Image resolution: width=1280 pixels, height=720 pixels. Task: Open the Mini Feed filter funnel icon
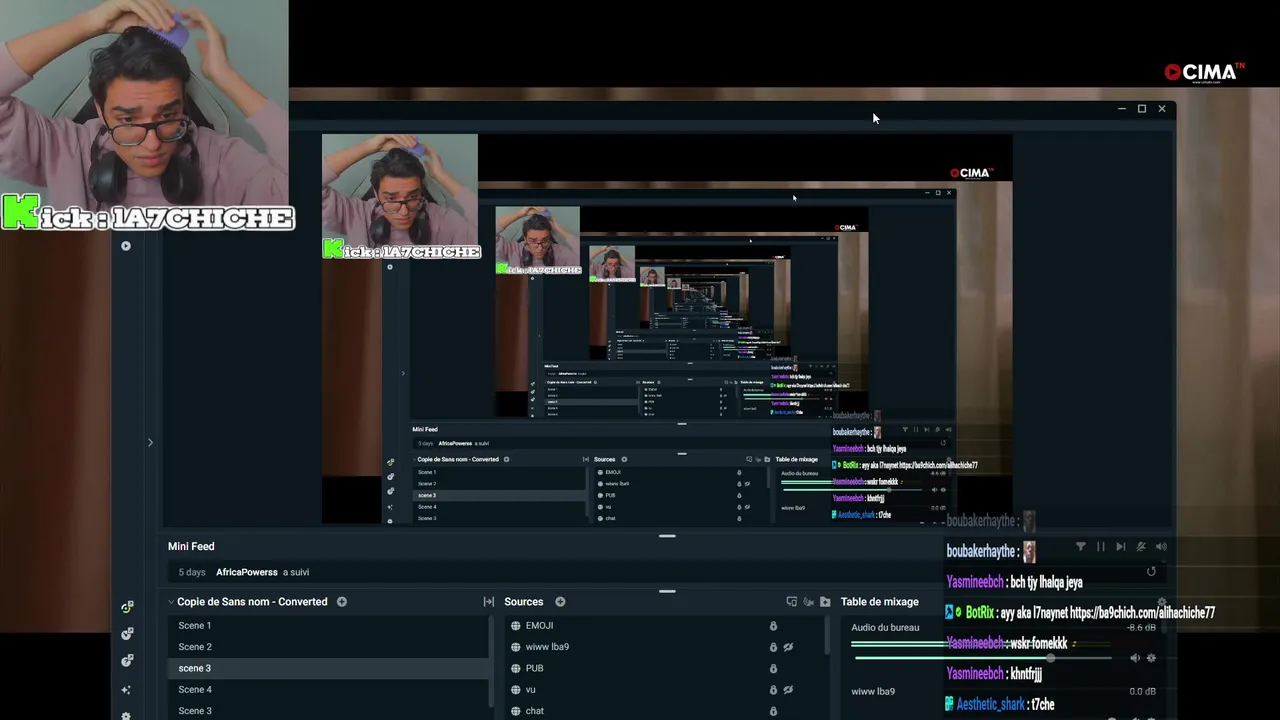pyautogui.click(x=1081, y=547)
